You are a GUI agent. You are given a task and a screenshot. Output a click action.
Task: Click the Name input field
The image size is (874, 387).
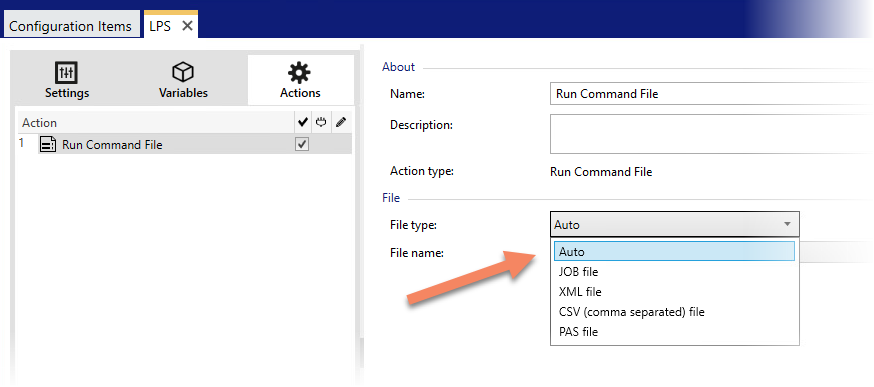point(711,94)
